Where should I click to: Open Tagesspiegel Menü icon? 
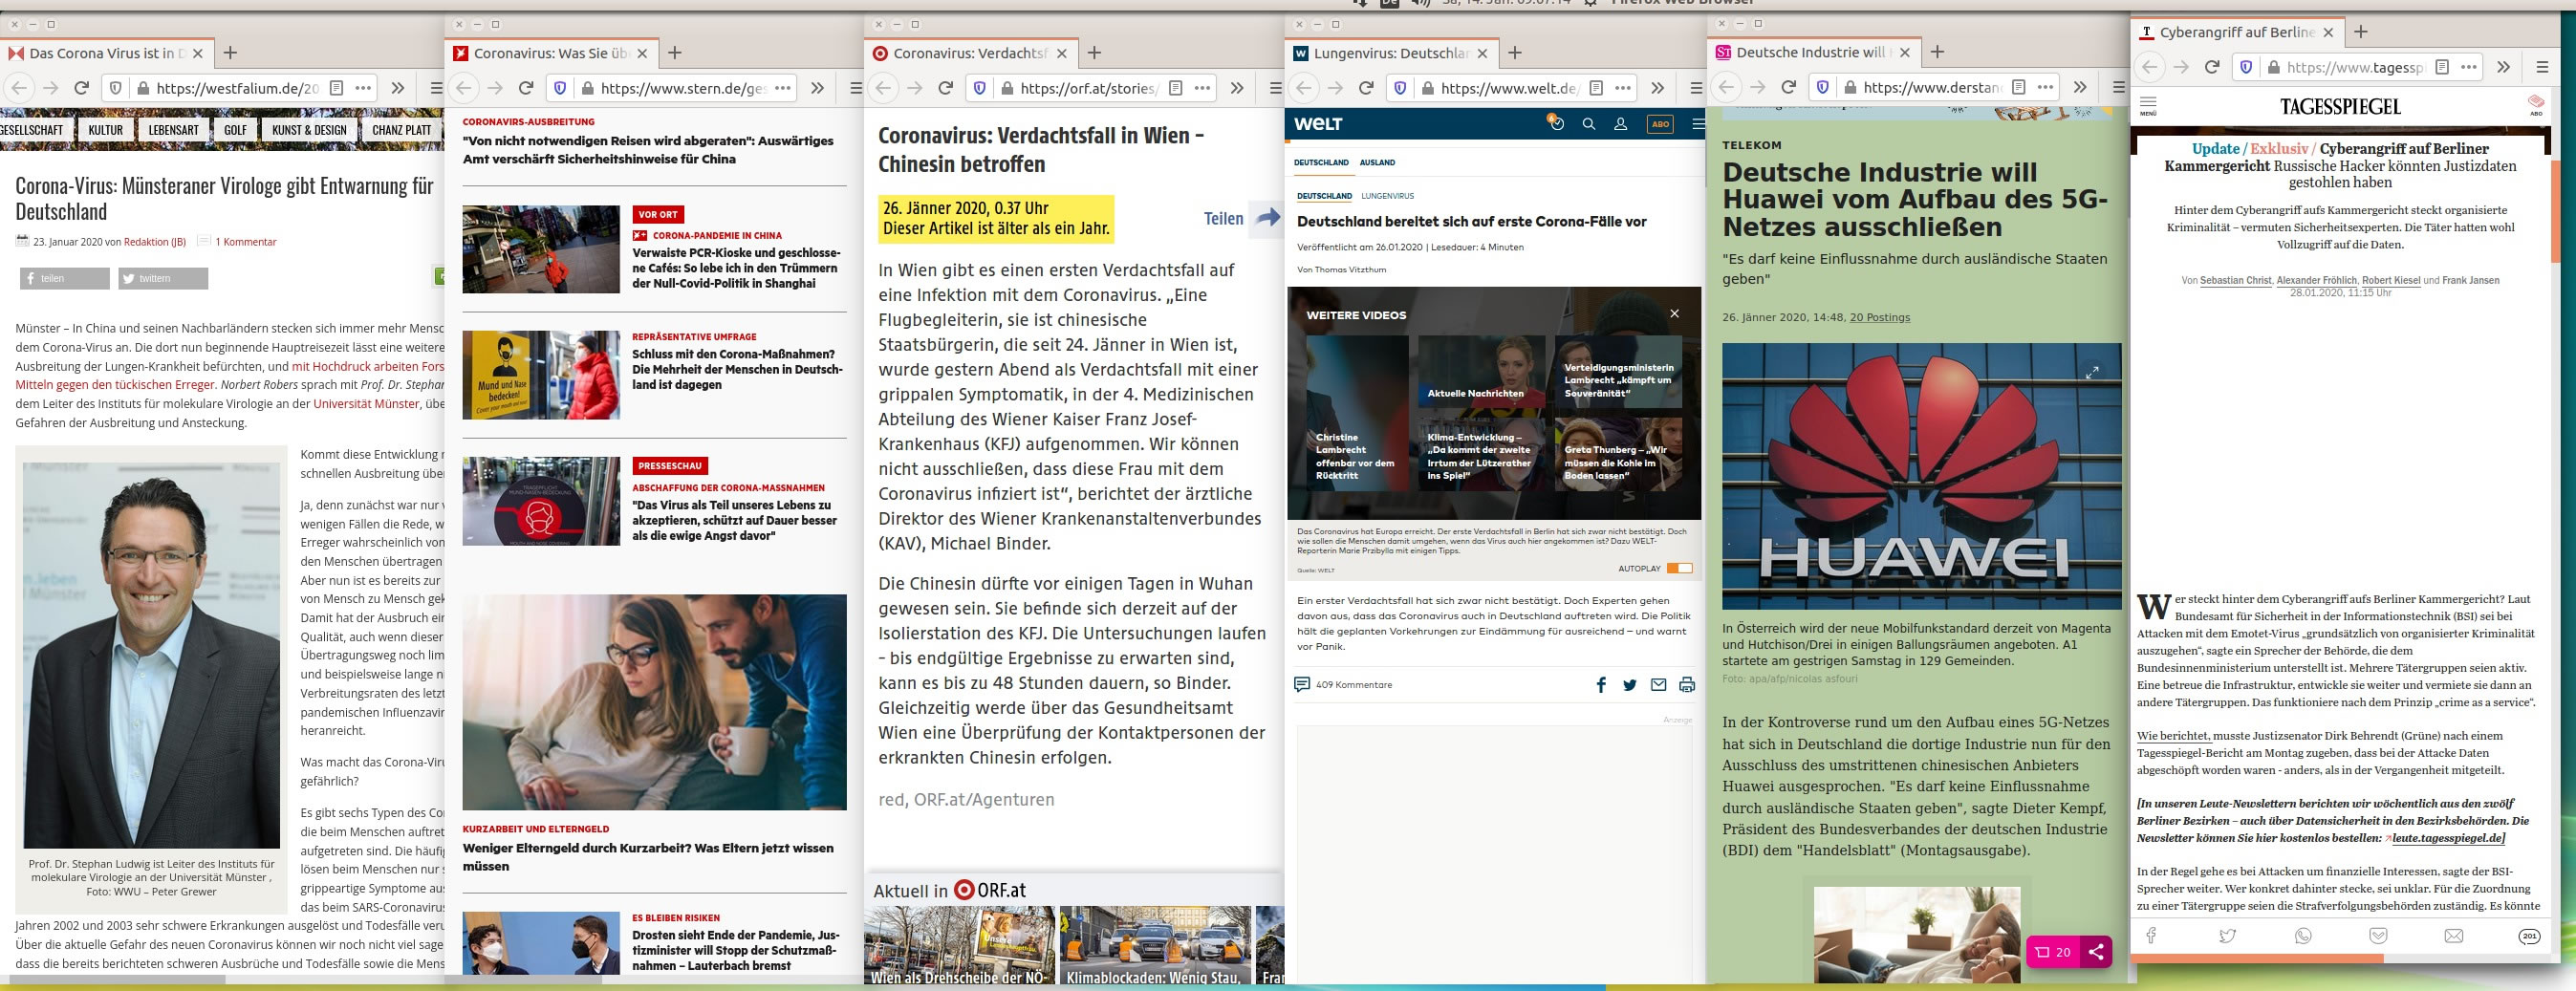[2148, 106]
